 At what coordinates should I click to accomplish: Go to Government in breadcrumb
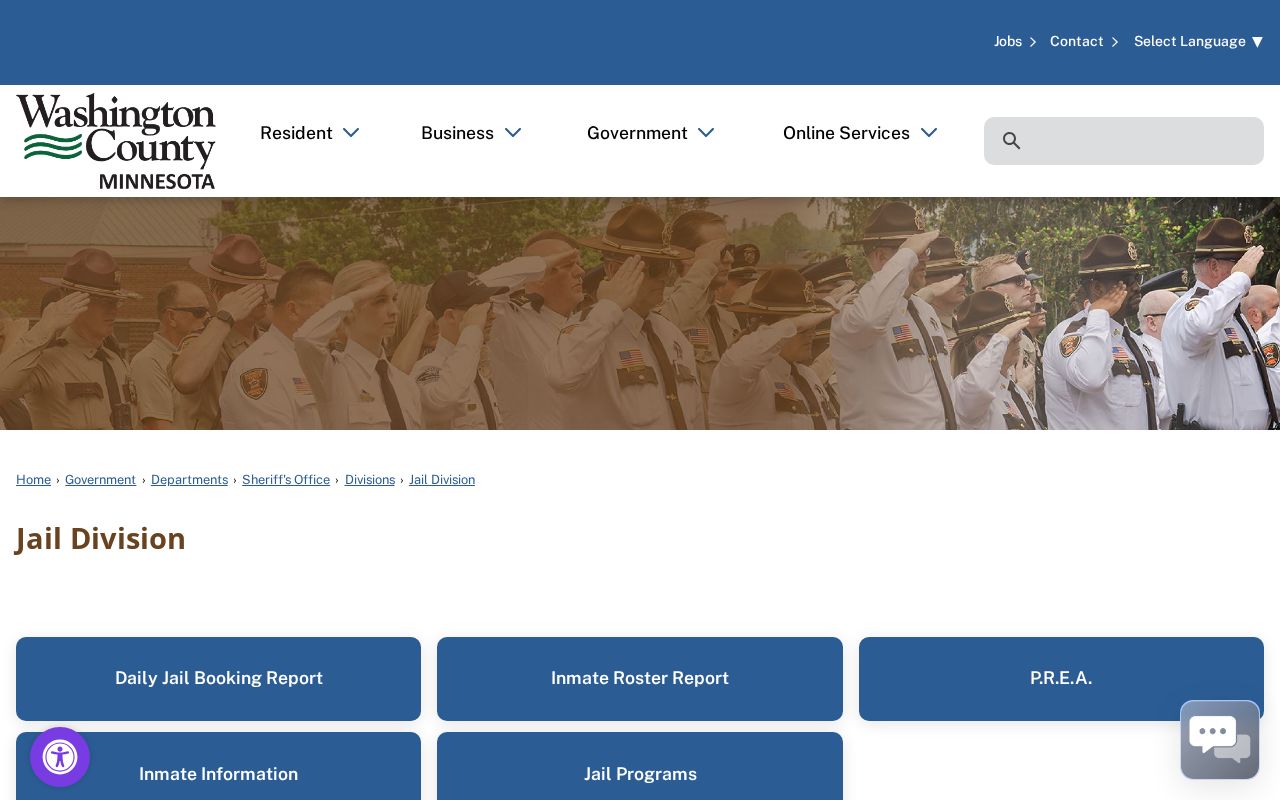pyautogui.click(x=100, y=480)
